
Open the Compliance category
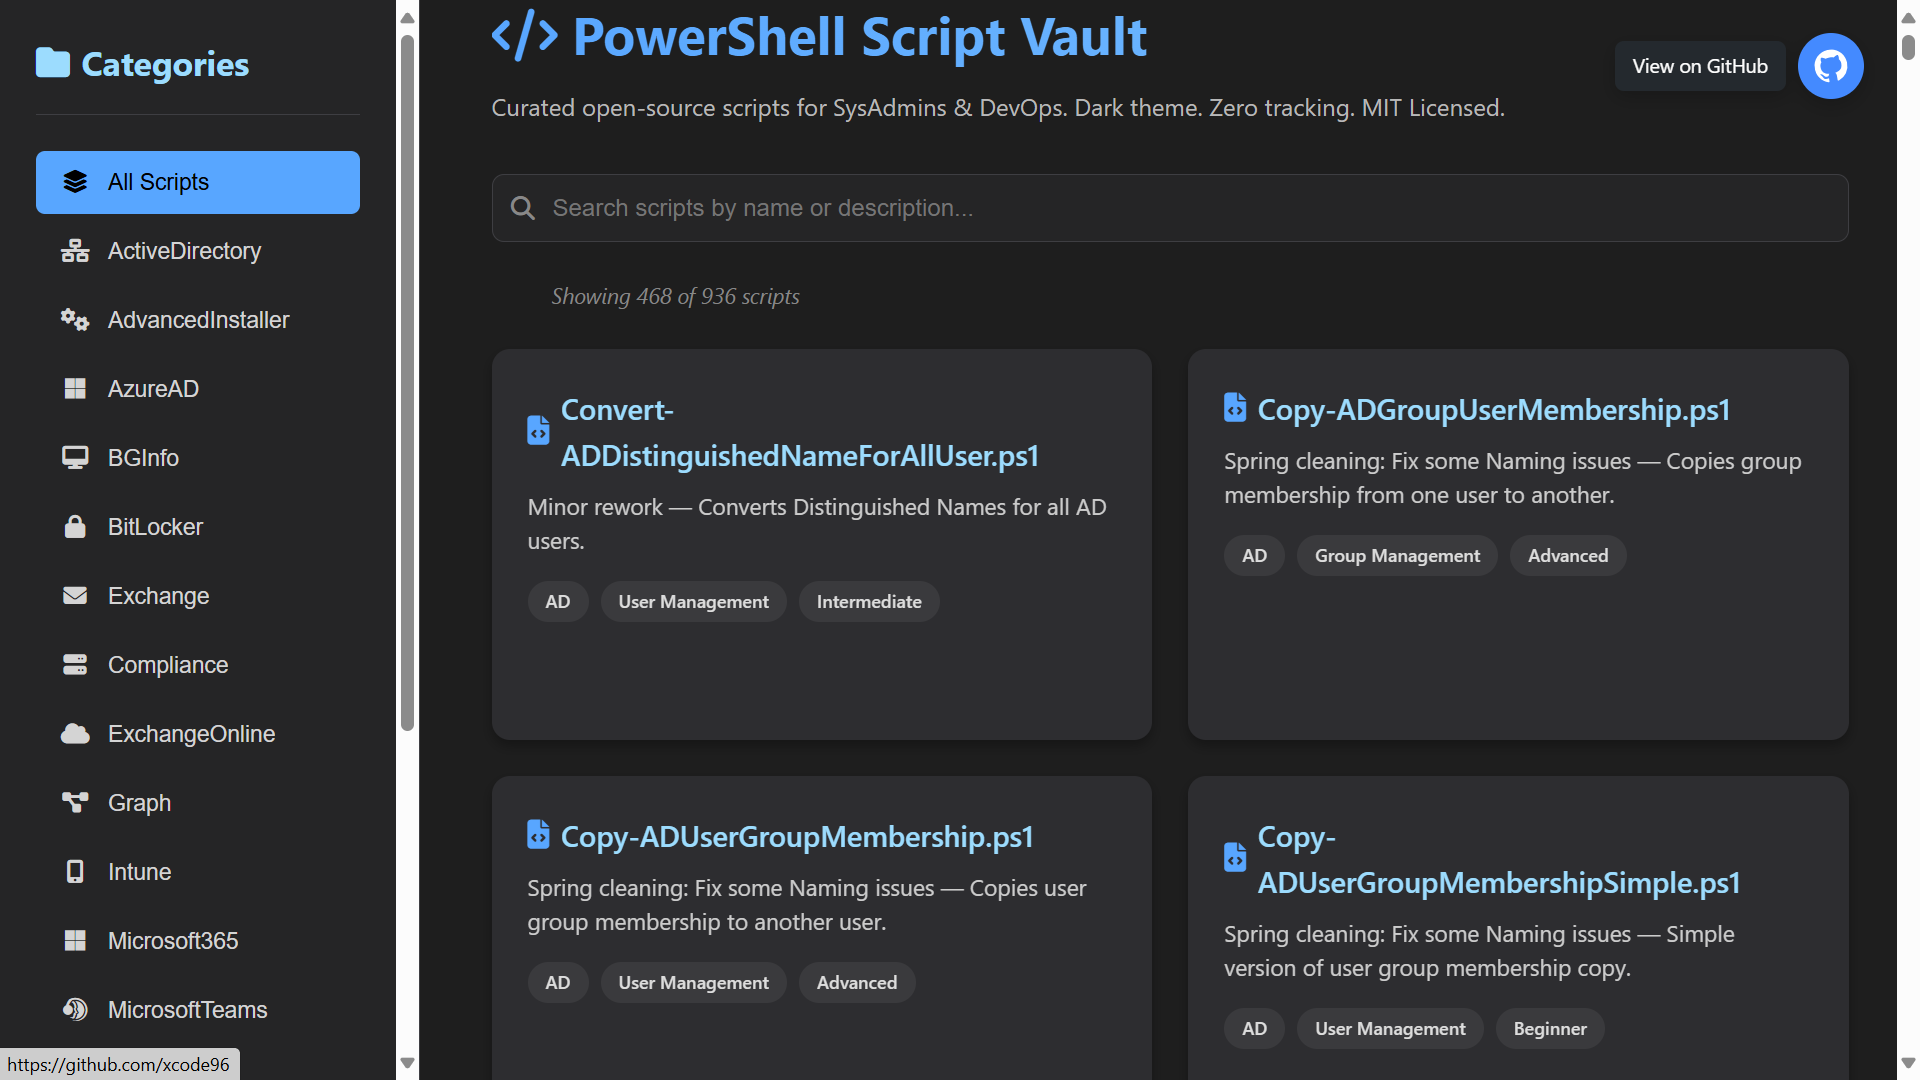[x=168, y=665]
